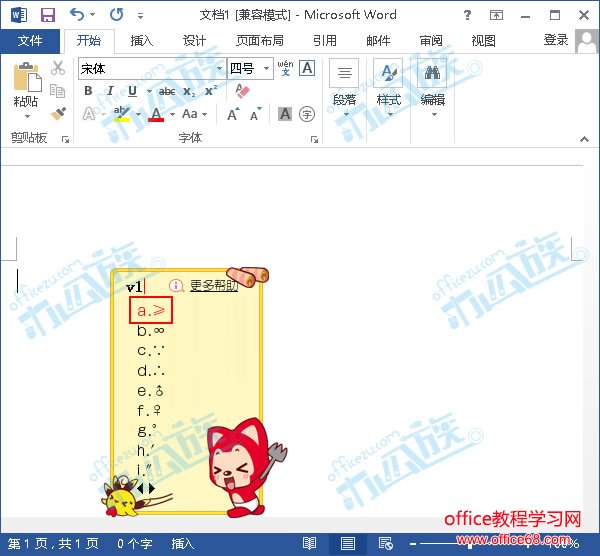The width and height of the screenshot is (600, 556).
Task: Select candidate b.∞ in IME list
Action: pyautogui.click(x=151, y=331)
